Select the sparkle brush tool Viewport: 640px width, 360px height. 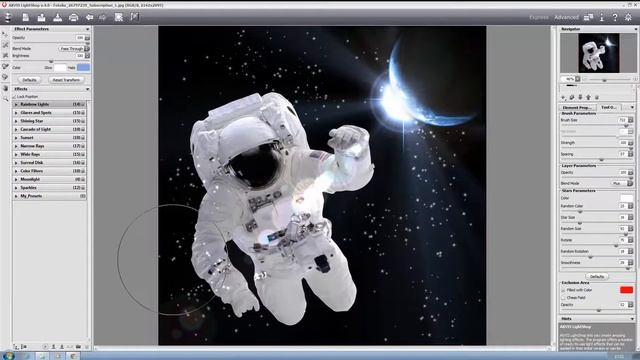tap(5, 45)
